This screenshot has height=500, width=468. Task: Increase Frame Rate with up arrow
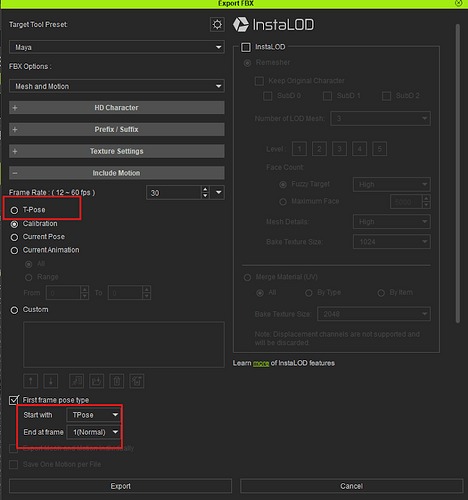click(x=205, y=189)
